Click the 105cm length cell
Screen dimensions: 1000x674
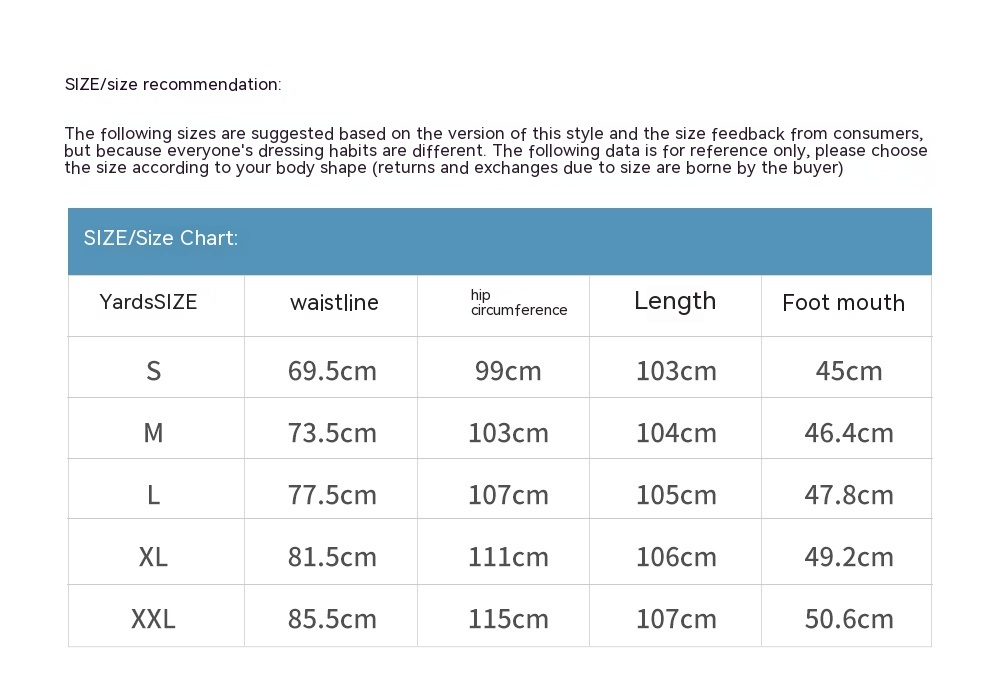[676, 495]
